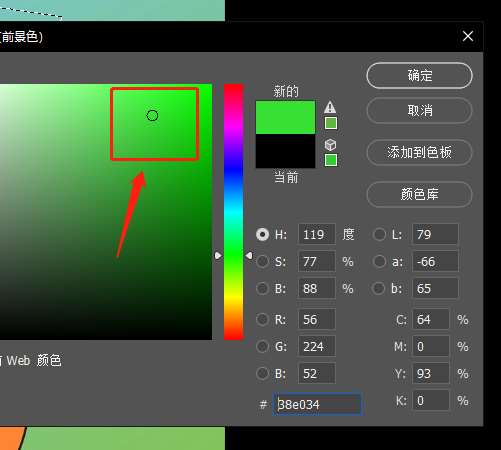Click 添加到色板 add to swatches button
Viewport: 501px width, 450px height.
419,152
